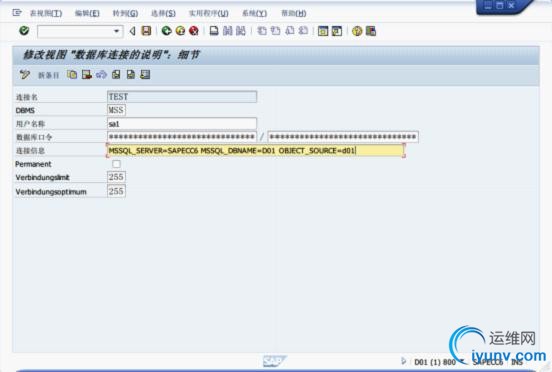The image size is (552, 372).
Task: Click status bar system info D01 (1) 800
Action: tap(435, 362)
